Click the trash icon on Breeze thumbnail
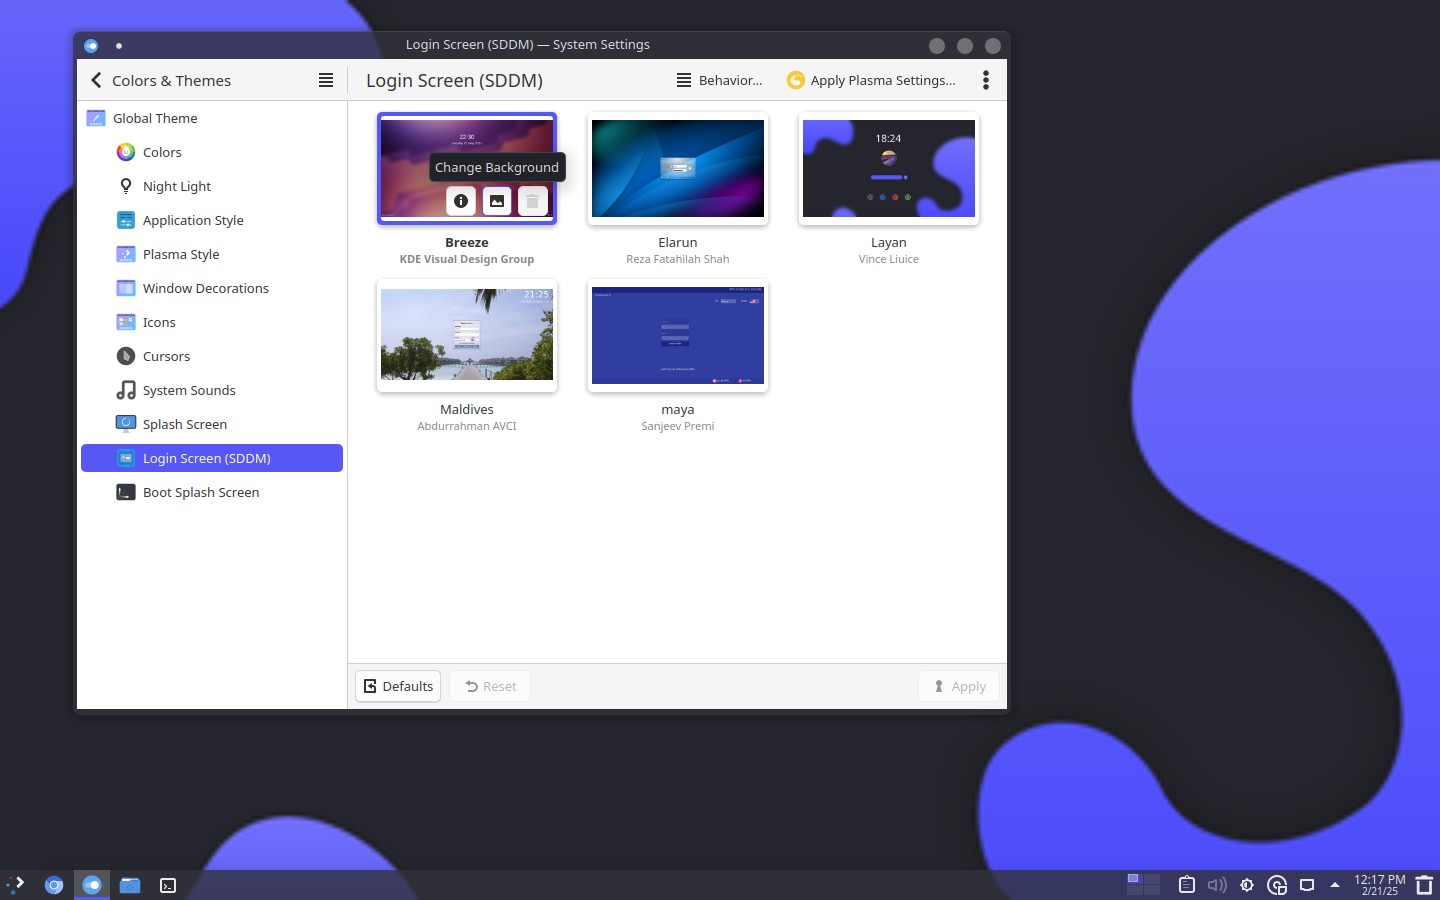1440x900 pixels. [x=533, y=201]
